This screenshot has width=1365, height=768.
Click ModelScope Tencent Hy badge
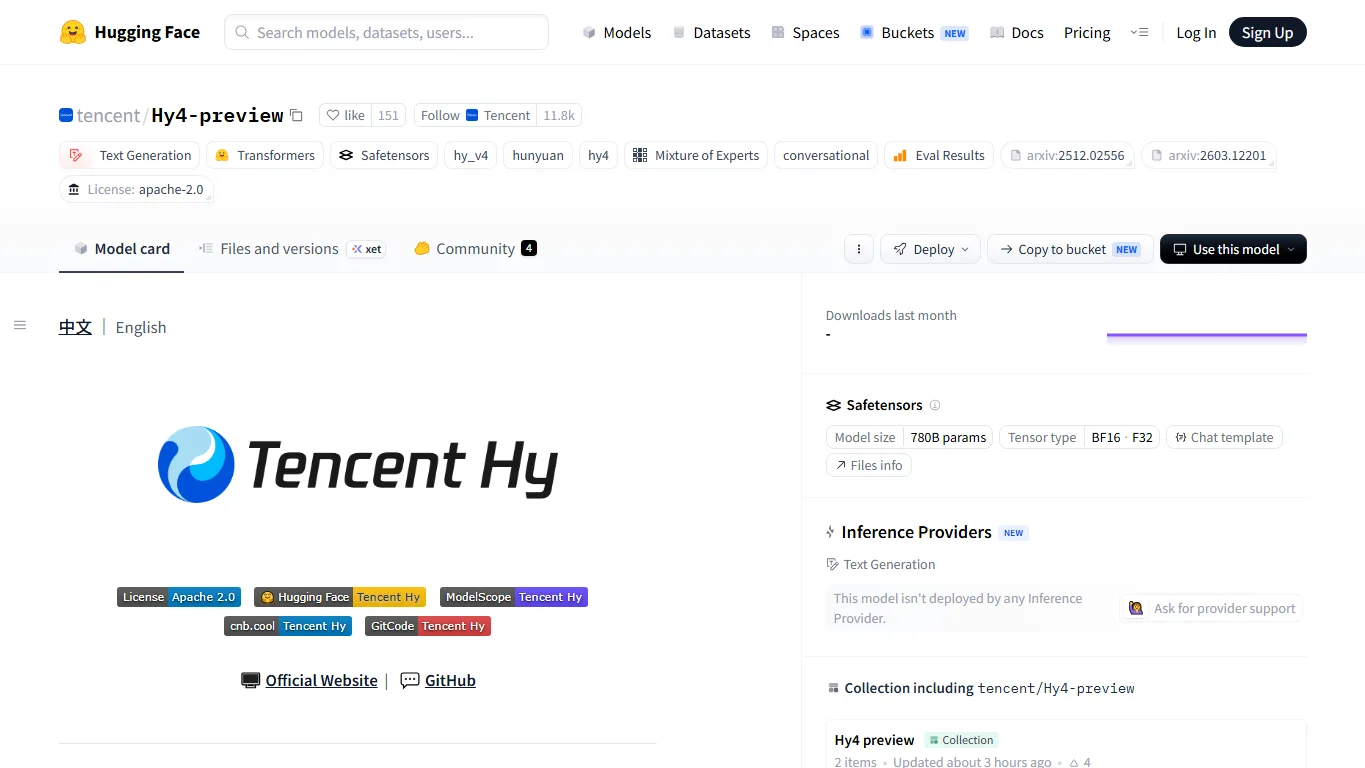click(x=514, y=597)
